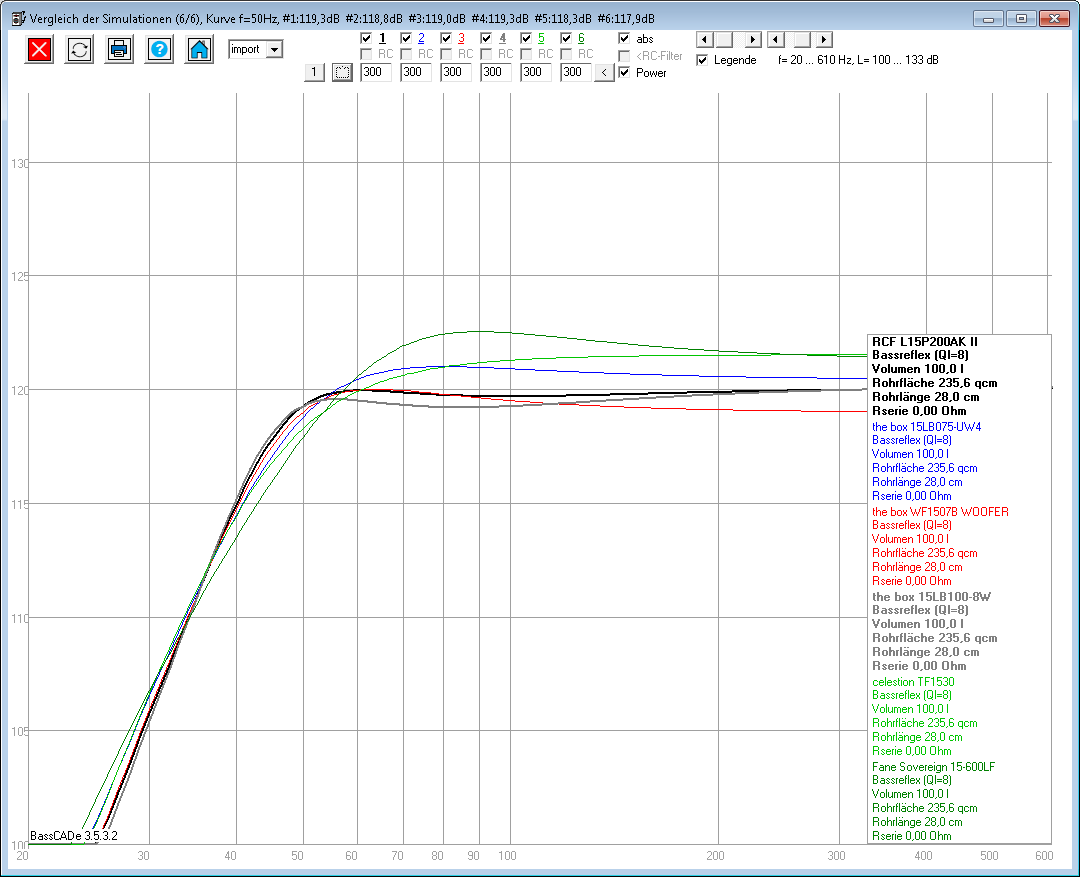This screenshot has height=877, width=1080.
Task: Toggle the Legende checkbox
Action: point(702,60)
